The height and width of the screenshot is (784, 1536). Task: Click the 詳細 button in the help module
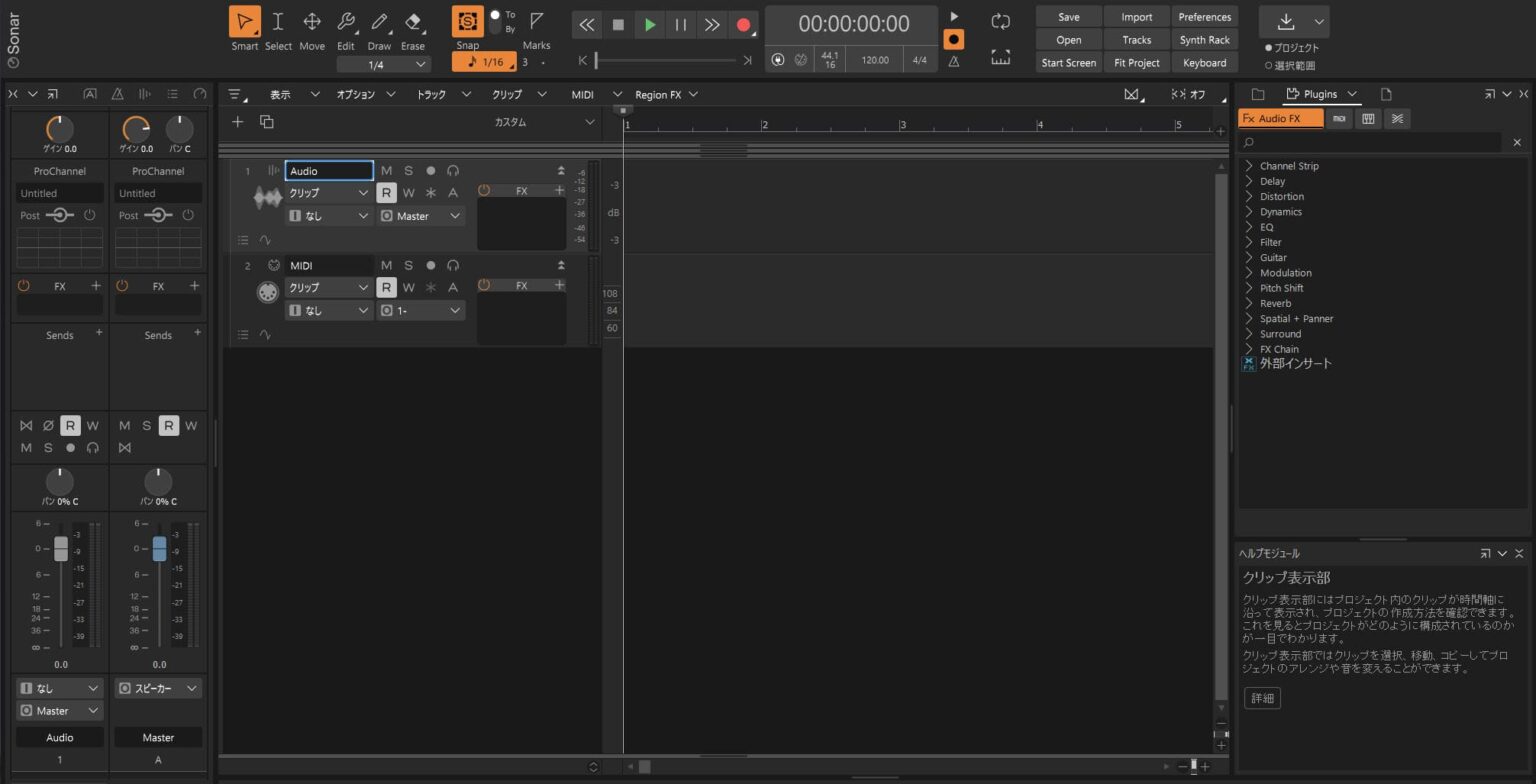click(1261, 698)
